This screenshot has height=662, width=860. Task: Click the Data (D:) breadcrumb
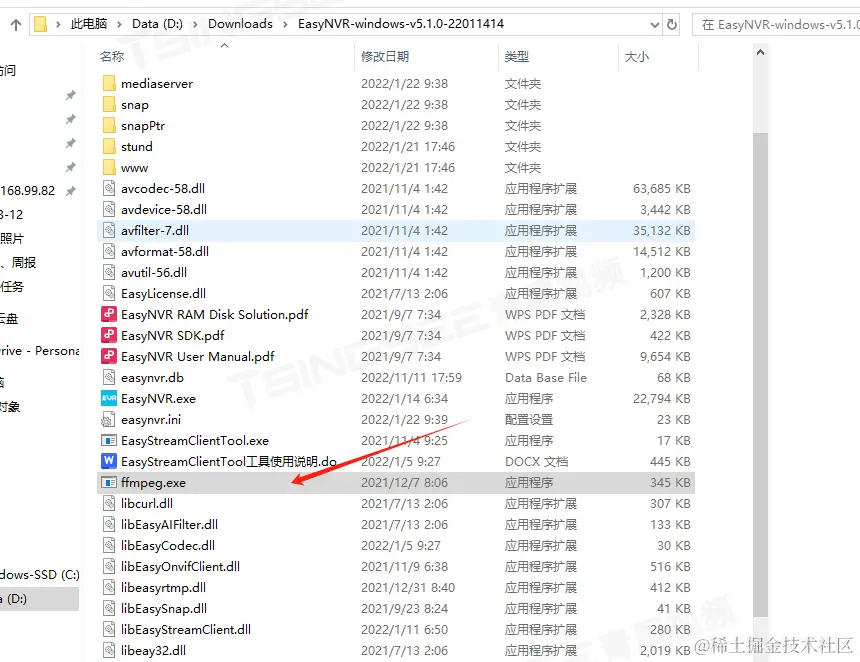(x=157, y=24)
